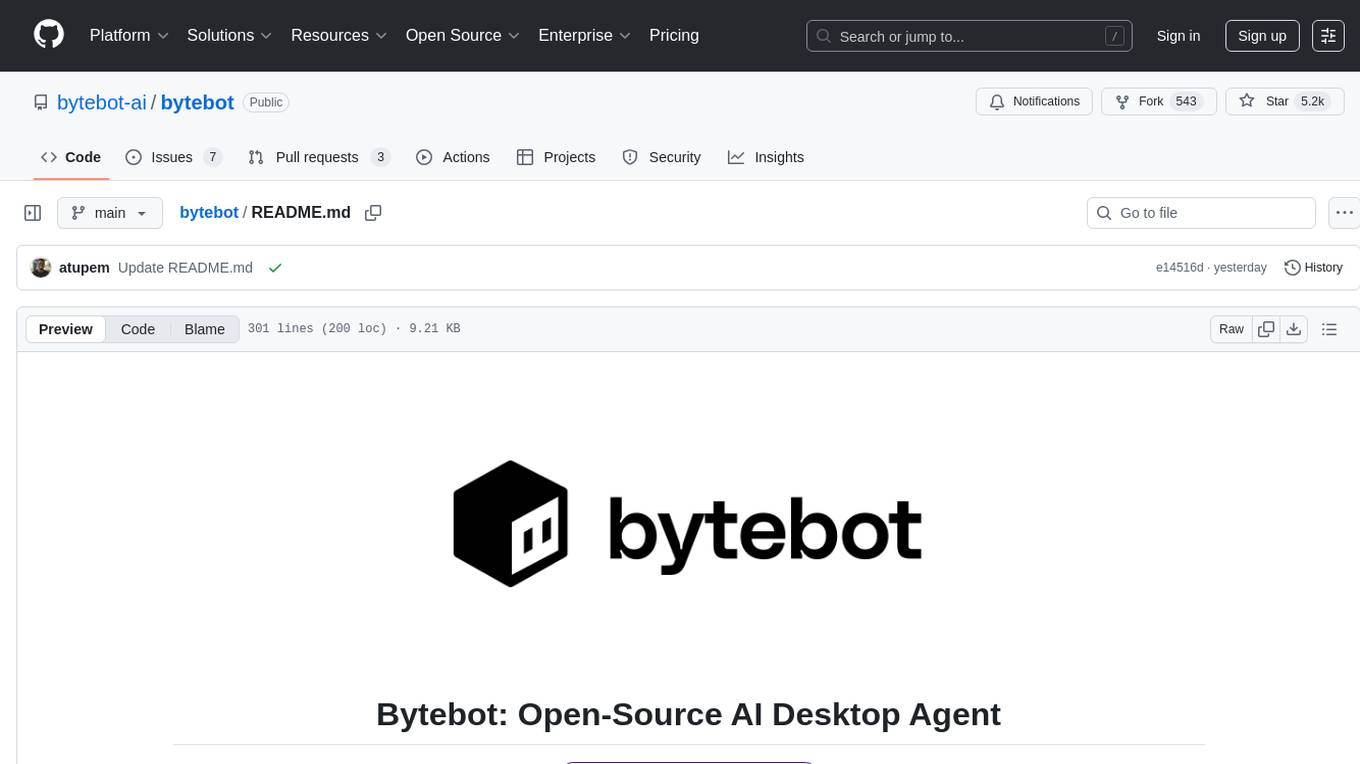Open the appearance settings icon in header
The width and height of the screenshot is (1360, 764).
pyautogui.click(x=1328, y=36)
